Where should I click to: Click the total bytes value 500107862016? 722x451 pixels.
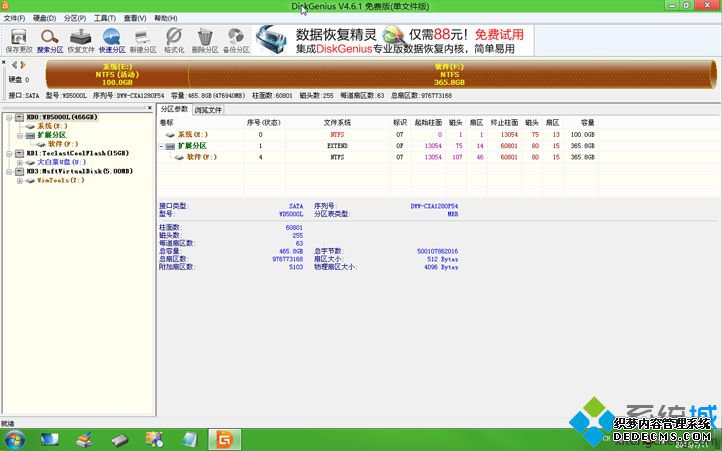point(437,251)
